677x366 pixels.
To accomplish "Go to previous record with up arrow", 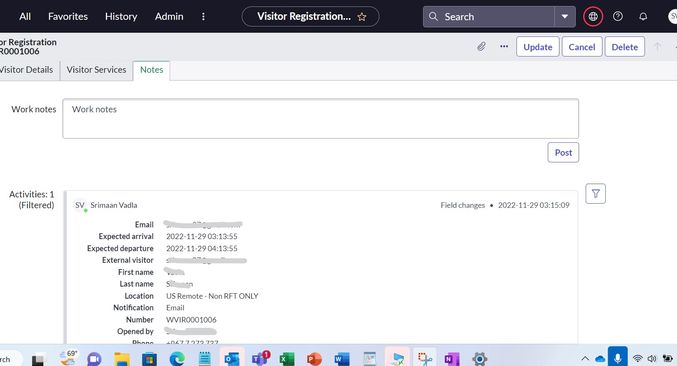I will 658,47.
